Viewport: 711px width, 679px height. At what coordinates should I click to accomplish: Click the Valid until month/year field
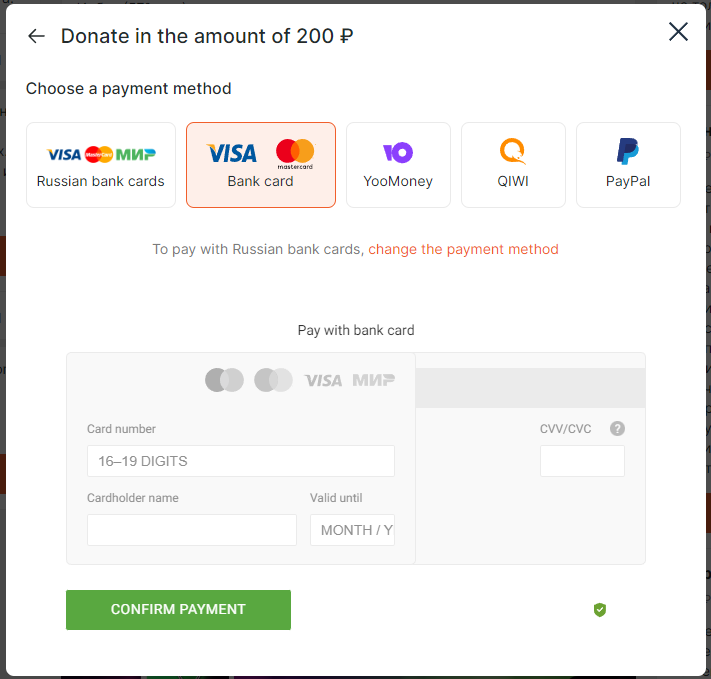[x=352, y=530]
